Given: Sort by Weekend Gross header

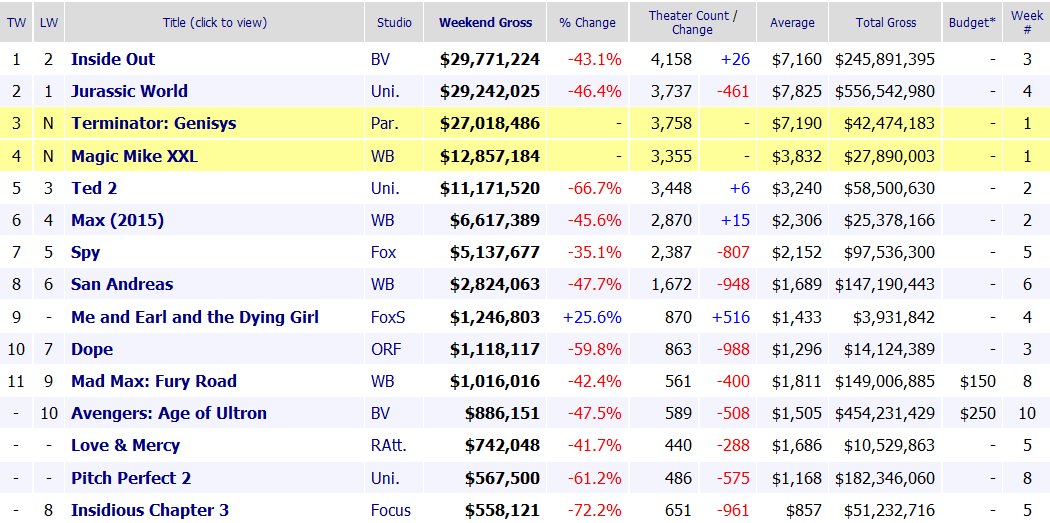Looking at the screenshot, I should tap(485, 23).
